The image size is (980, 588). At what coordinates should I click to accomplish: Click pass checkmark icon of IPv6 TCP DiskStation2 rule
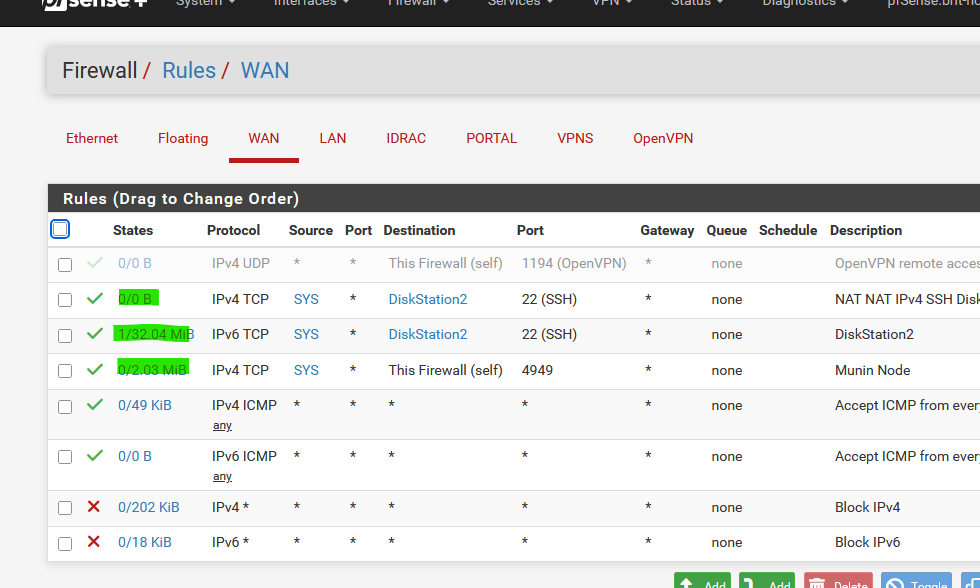click(94, 334)
